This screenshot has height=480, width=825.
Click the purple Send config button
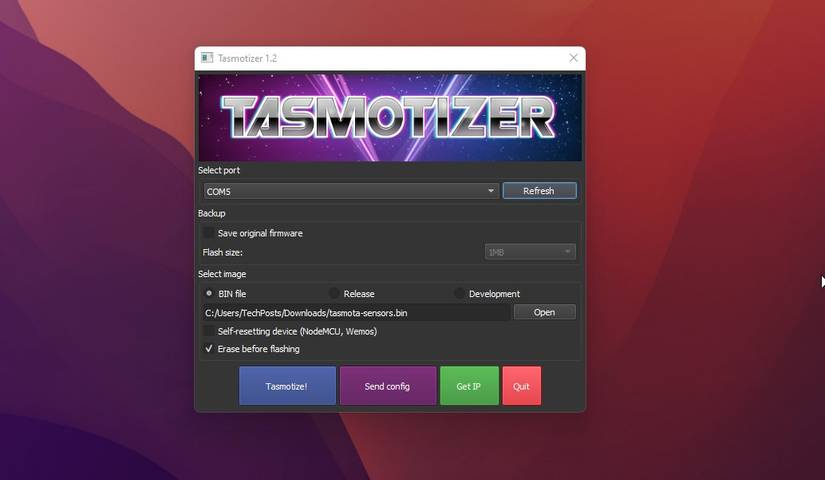pos(388,386)
